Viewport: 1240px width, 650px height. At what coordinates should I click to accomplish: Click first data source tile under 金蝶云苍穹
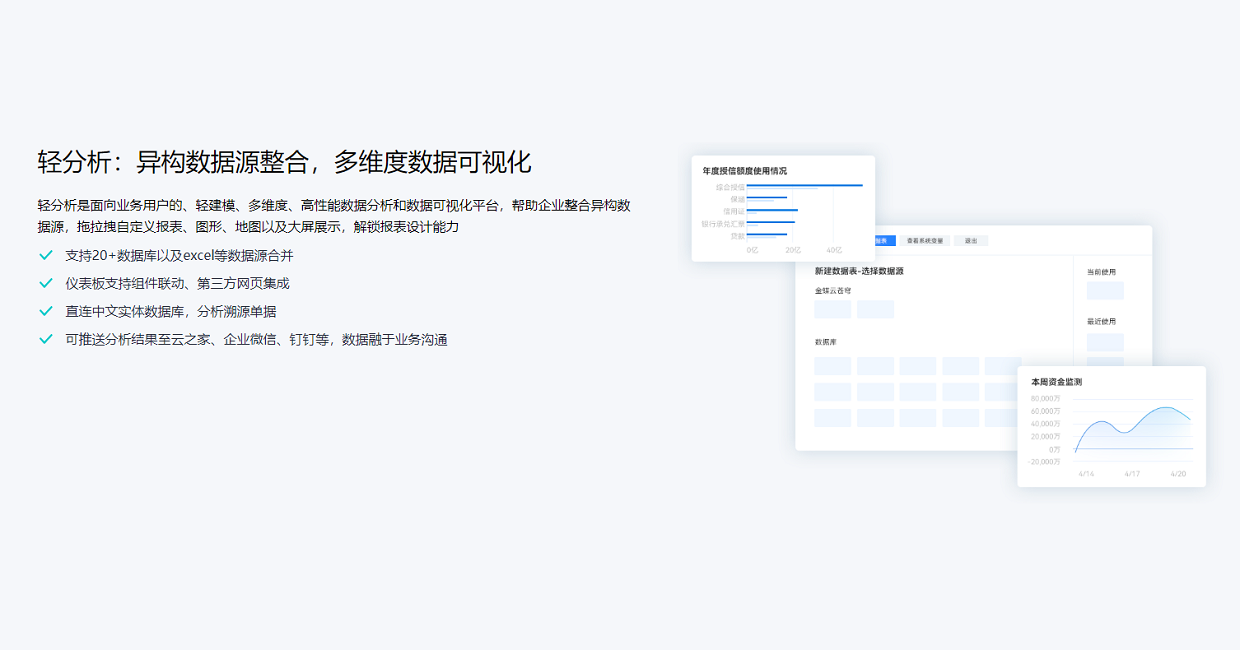(x=833, y=309)
